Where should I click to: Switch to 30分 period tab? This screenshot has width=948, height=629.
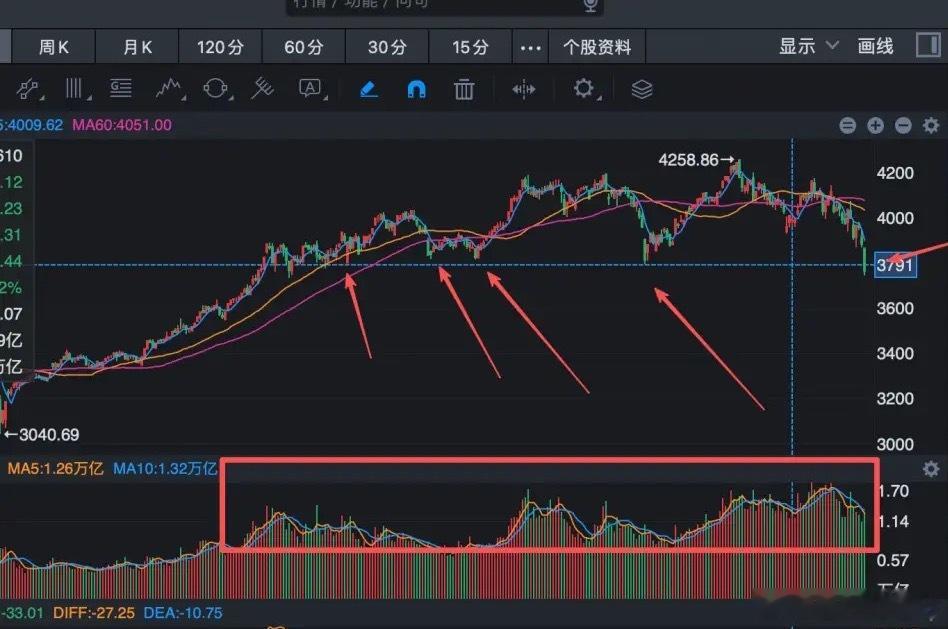pos(387,47)
